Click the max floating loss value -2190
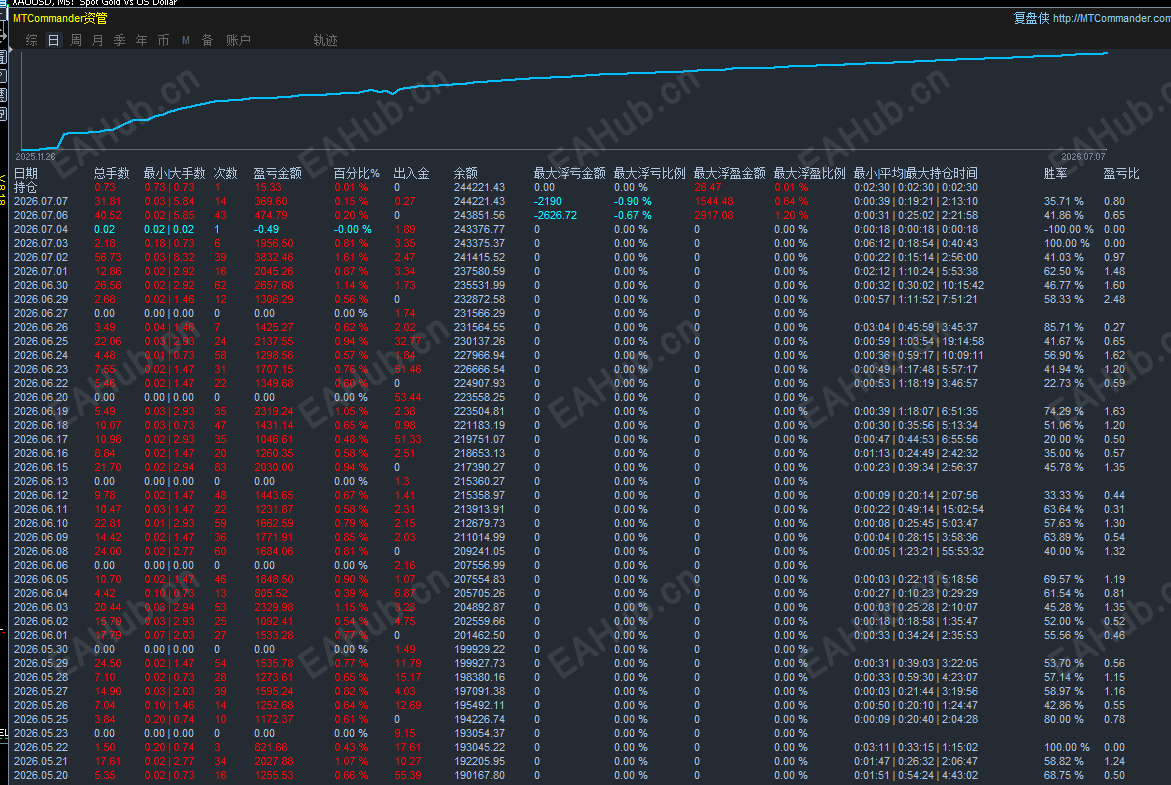This screenshot has height=785, width=1171. [547, 202]
